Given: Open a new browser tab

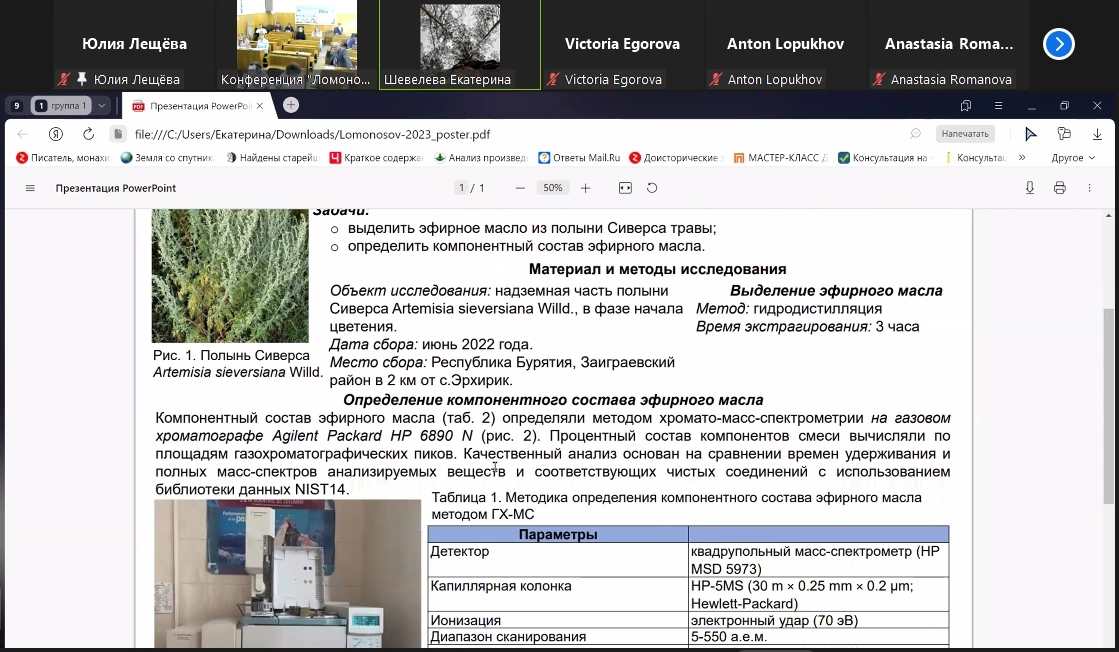Looking at the screenshot, I should click(291, 105).
